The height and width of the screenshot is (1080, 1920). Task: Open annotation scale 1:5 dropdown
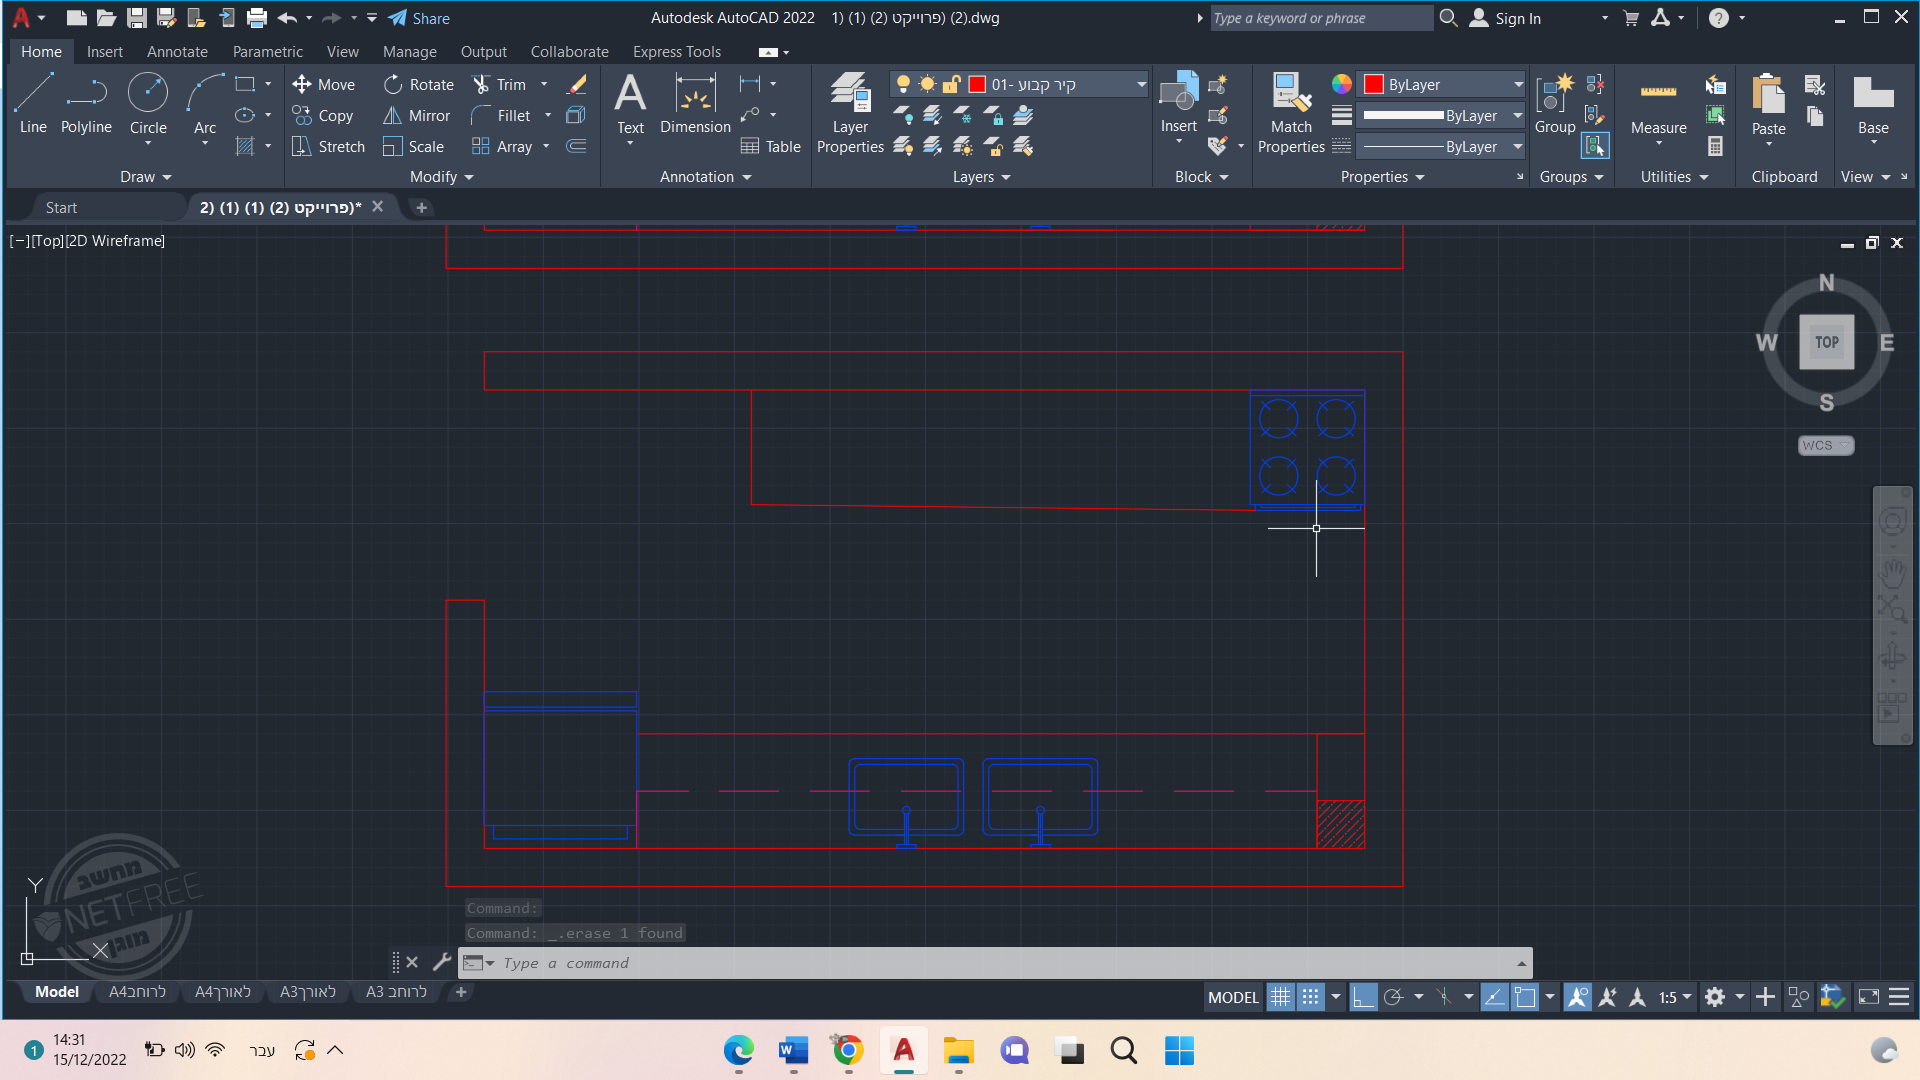pos(1675,997)
